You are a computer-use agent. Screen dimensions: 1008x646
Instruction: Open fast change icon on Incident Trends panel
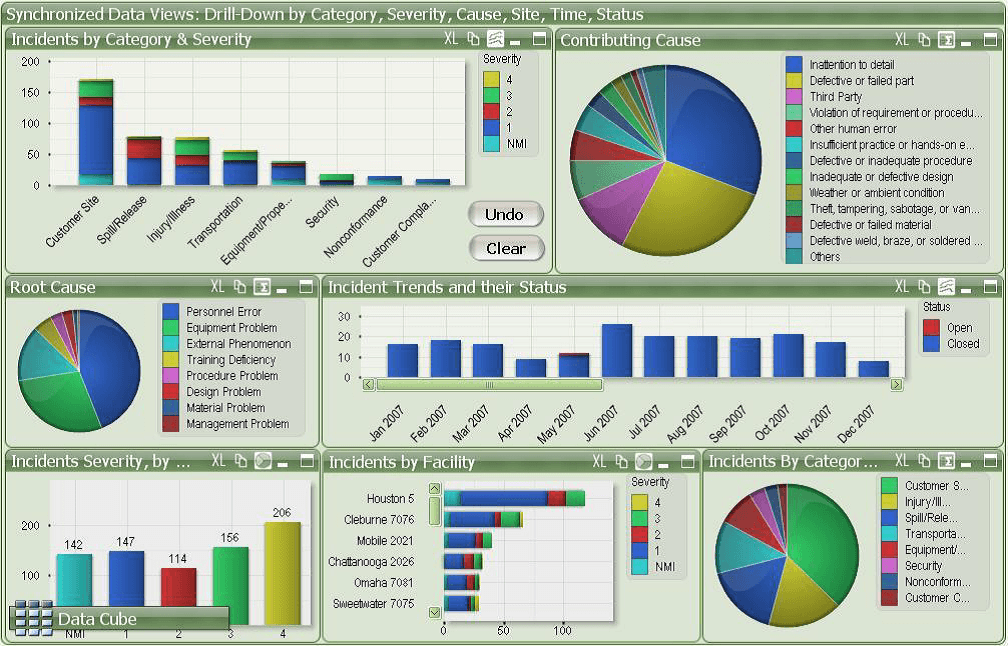(x=946, y=288)
